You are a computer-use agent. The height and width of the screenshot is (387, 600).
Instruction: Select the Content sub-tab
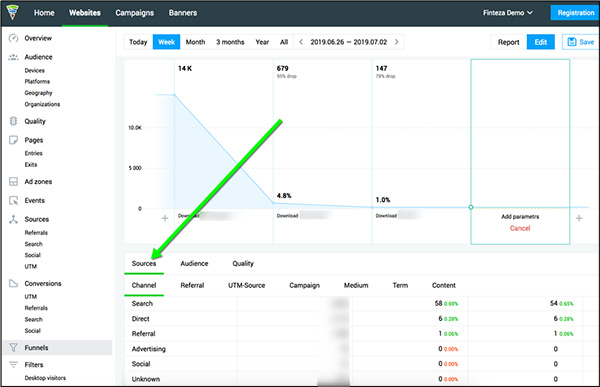point(444,285)
